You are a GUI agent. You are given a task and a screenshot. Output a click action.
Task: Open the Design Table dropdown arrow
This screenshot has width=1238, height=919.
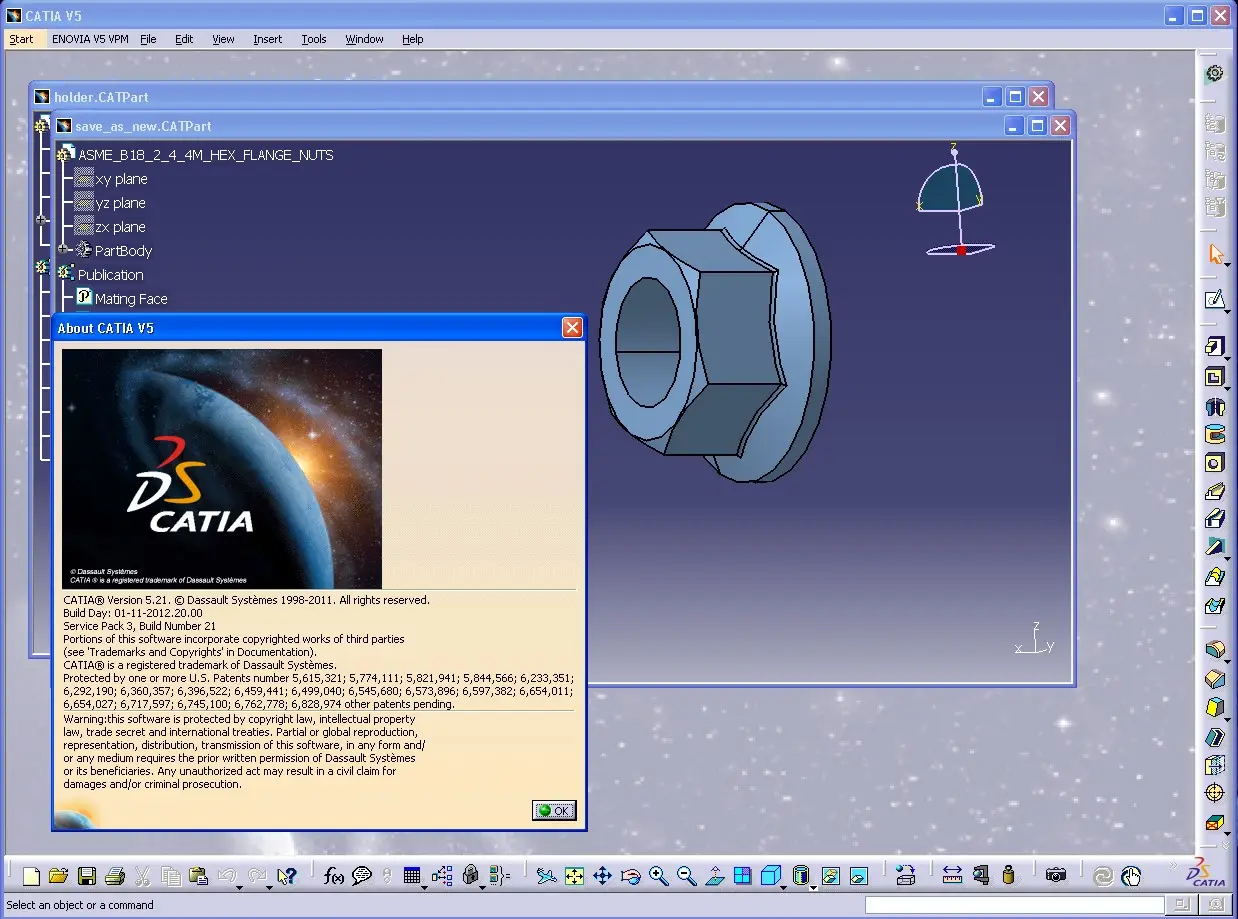point(424,887)
